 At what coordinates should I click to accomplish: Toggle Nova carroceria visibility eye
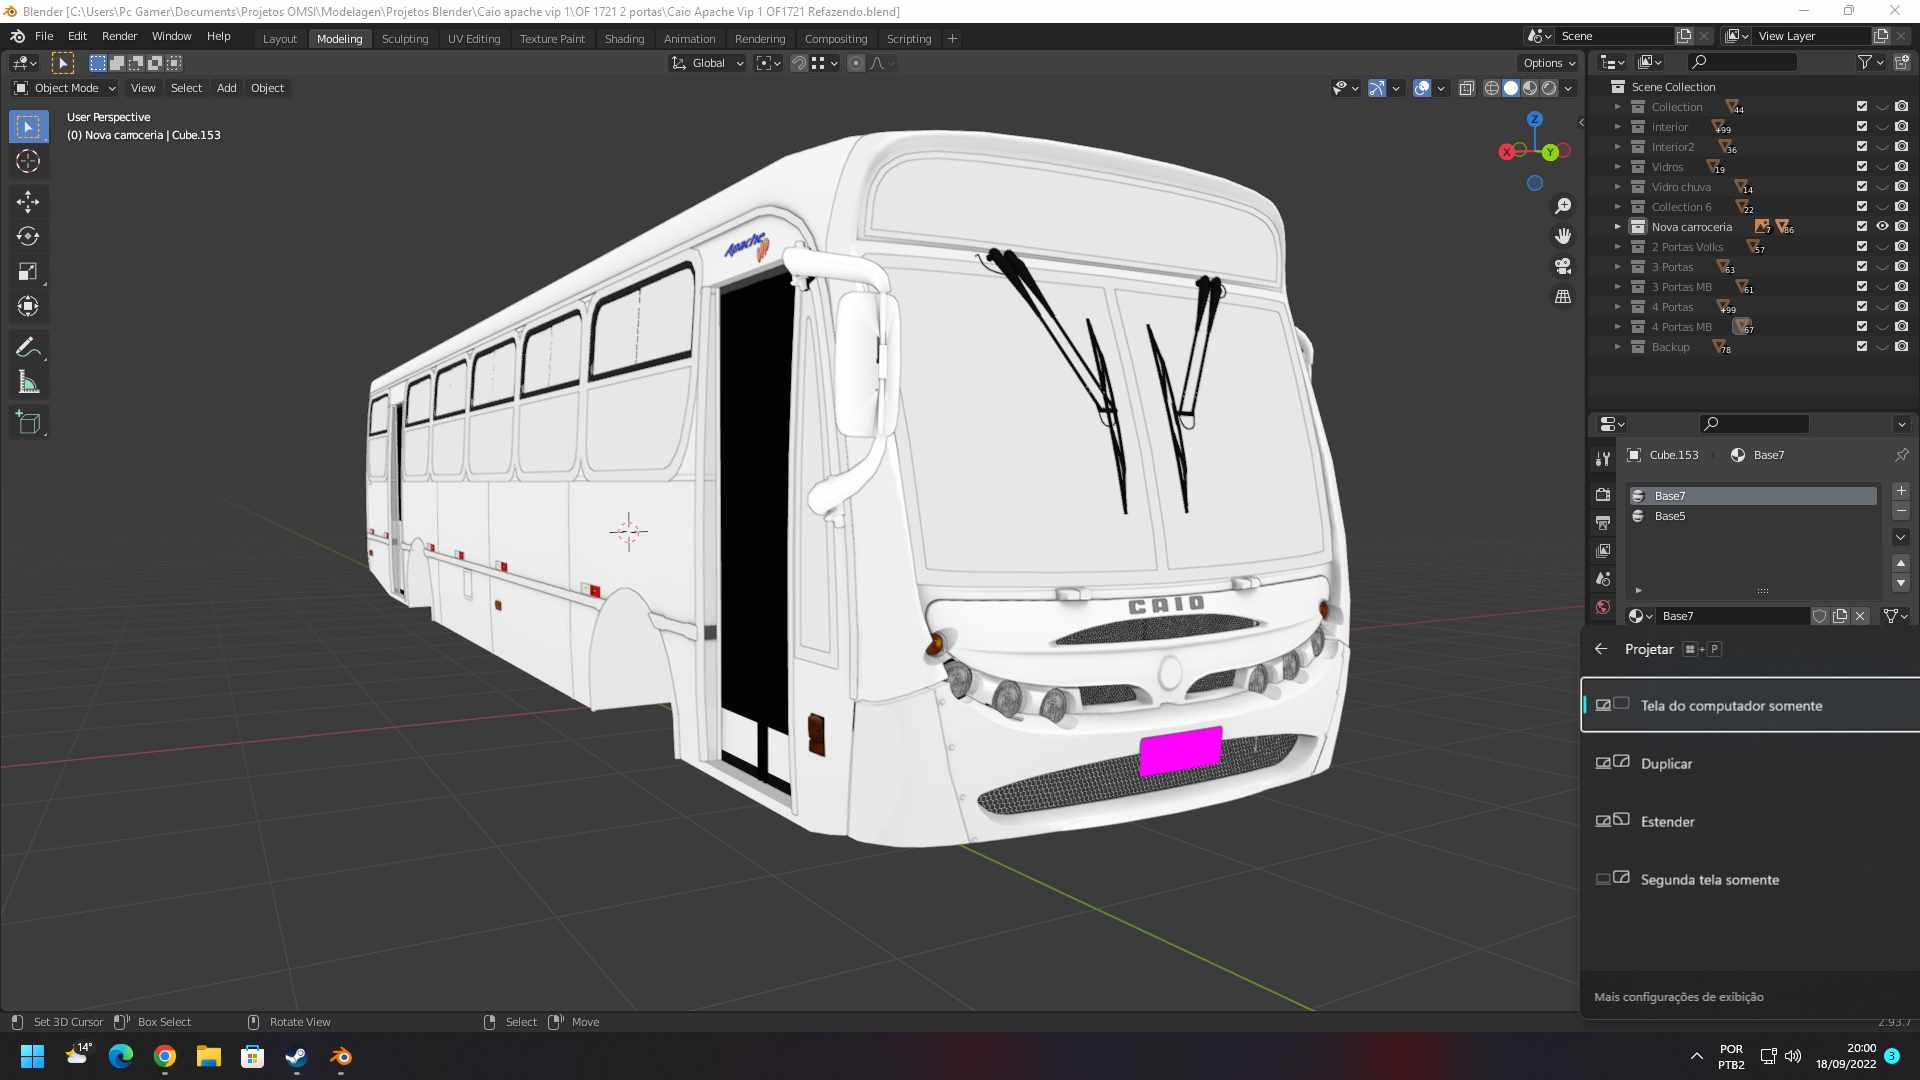(x=1882, y=227)
